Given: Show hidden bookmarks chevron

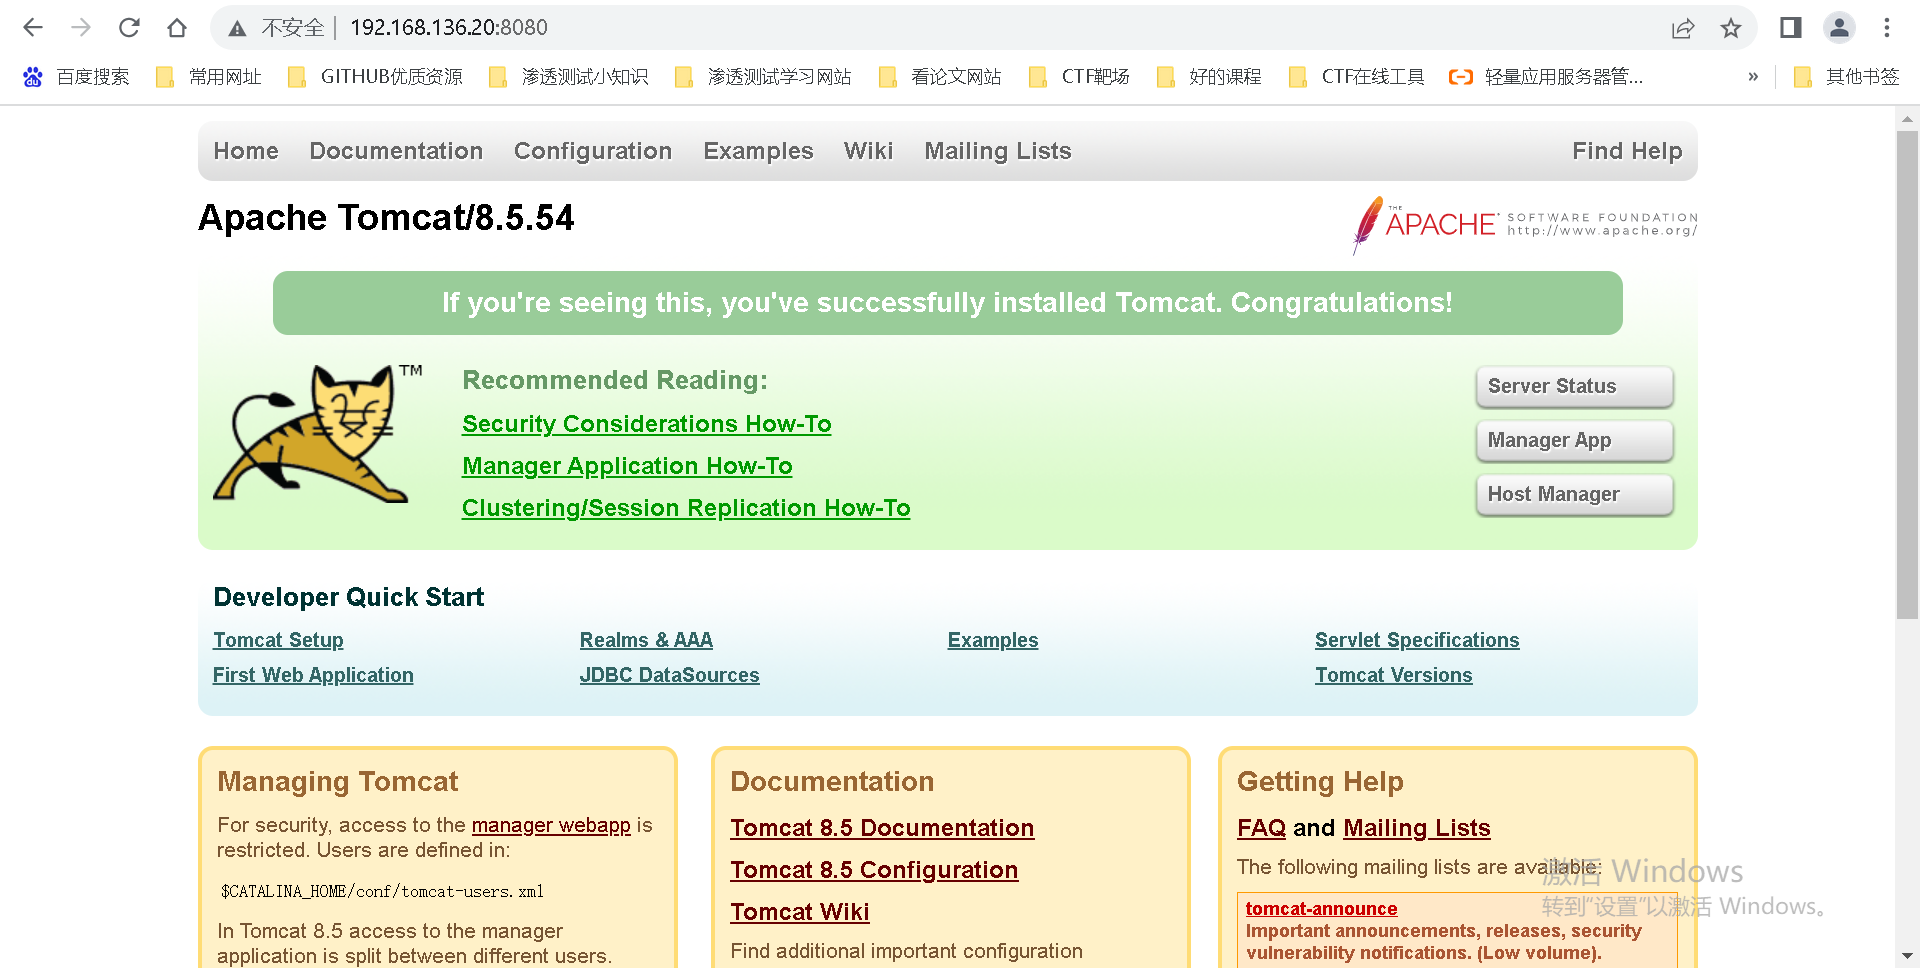Looking at the screenshot, I should (1753, 77).
